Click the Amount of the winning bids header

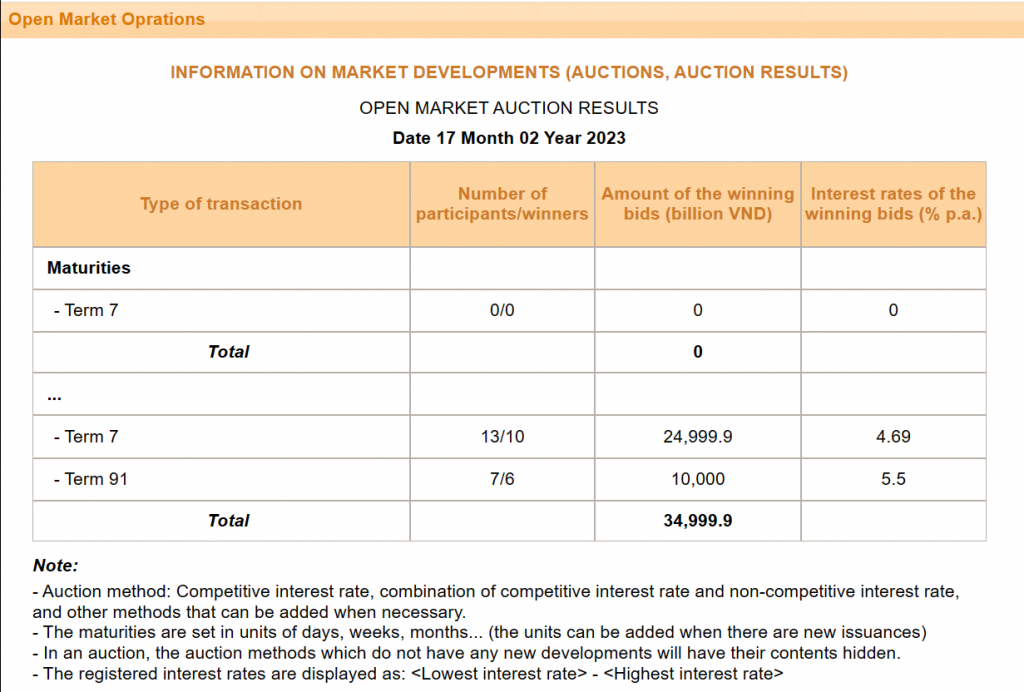pyautogui.click(x=697, y=204)
